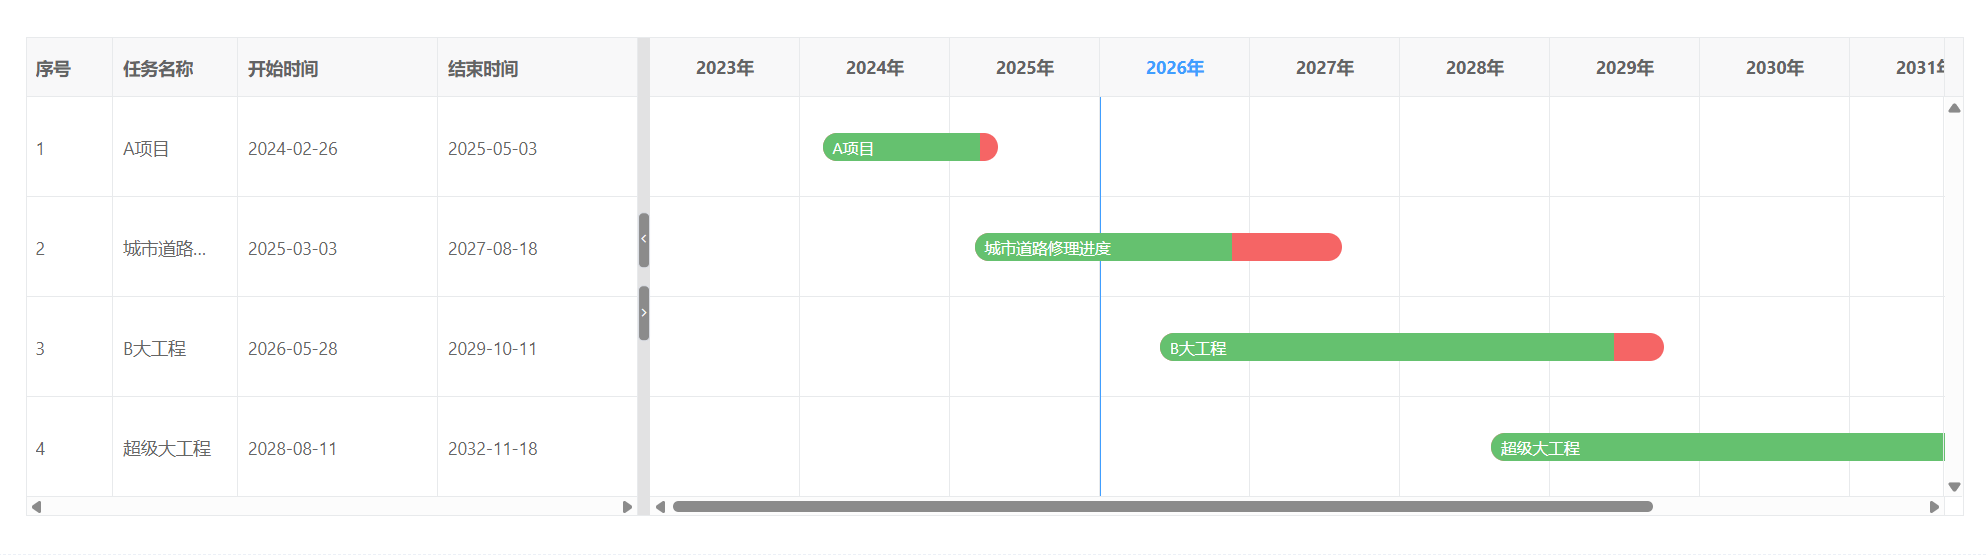Viewport: 1986px width, 555px height.
Task: Click the red remaining segment of 城市道路修理进度 bar
Action: pyautogui.click(x=1287, y=247)
